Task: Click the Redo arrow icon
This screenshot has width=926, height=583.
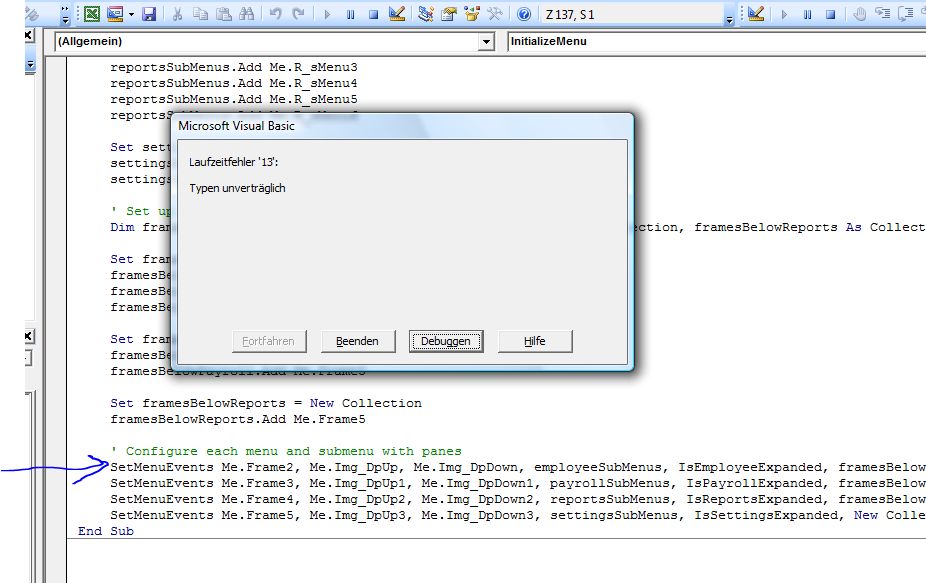Action: tap(299, 14)
